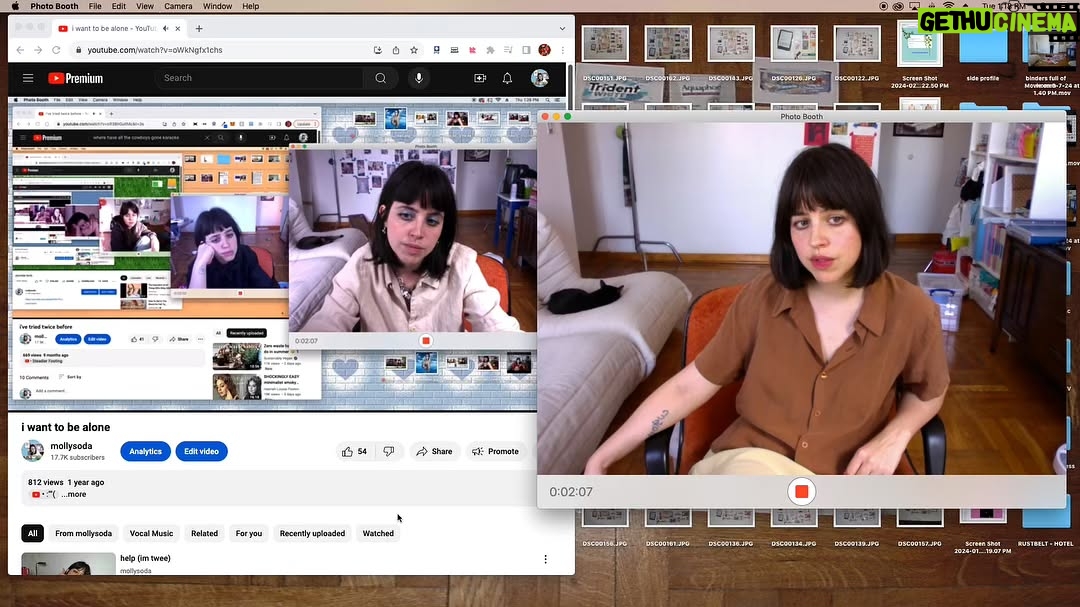Click the YouTube search input field
The height and width of the screenshot is (607, 1080).
point(258,78)
